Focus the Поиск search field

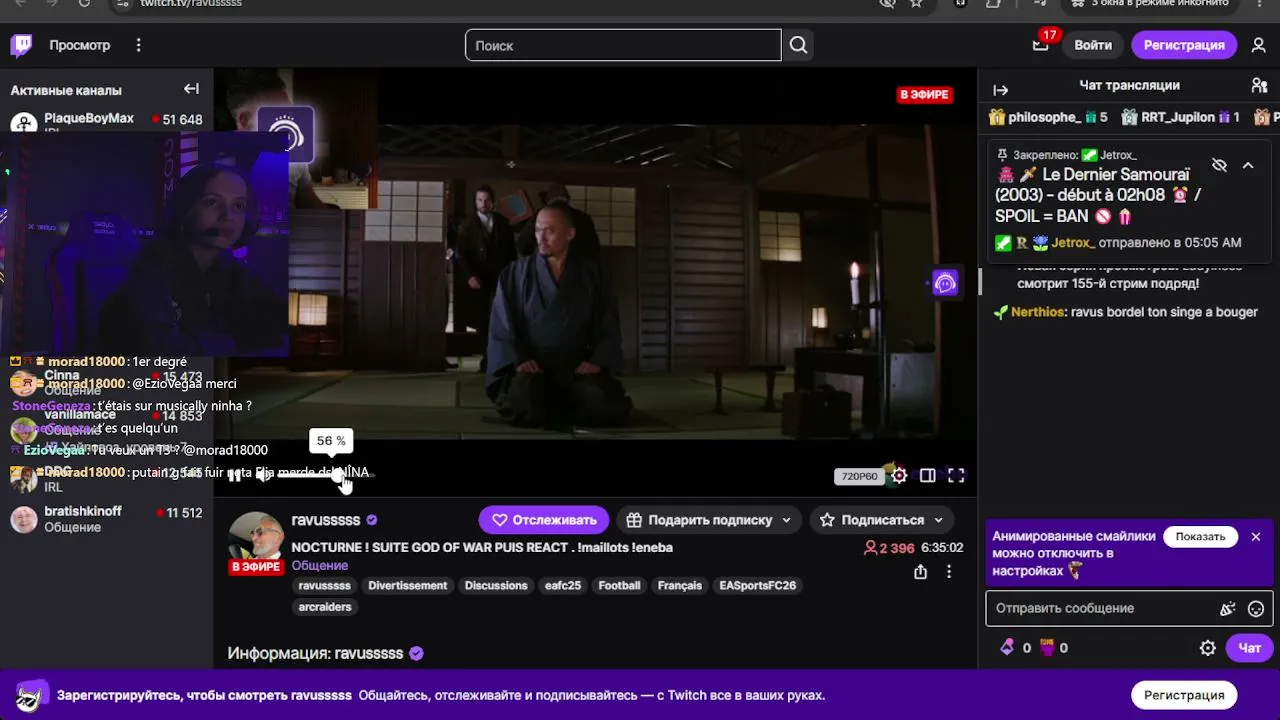click(x=623, y=45)
